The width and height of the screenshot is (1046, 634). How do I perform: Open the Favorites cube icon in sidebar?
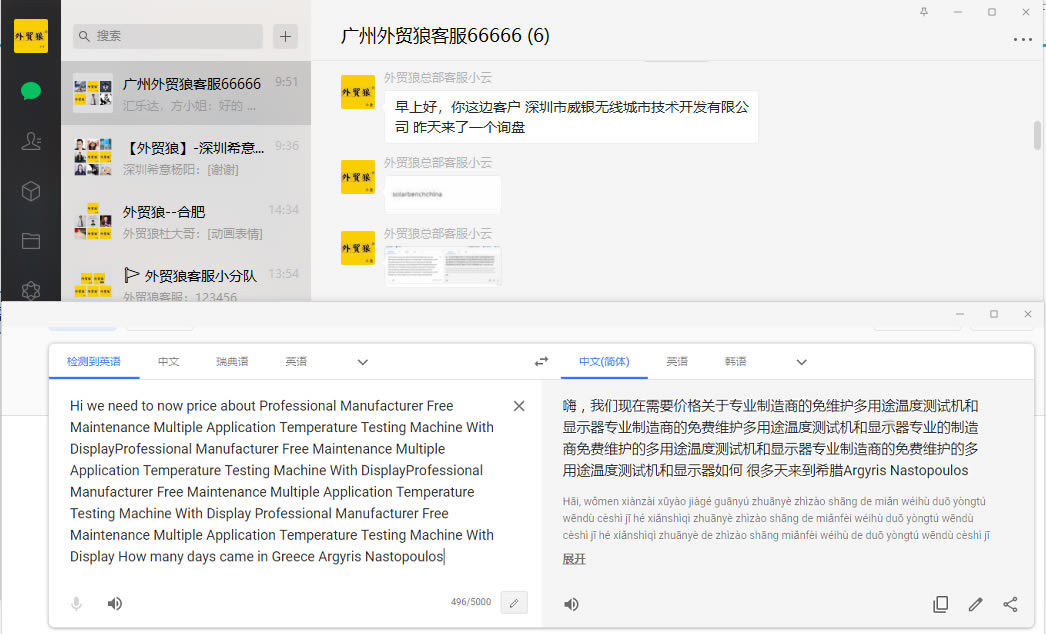point(31,191)
